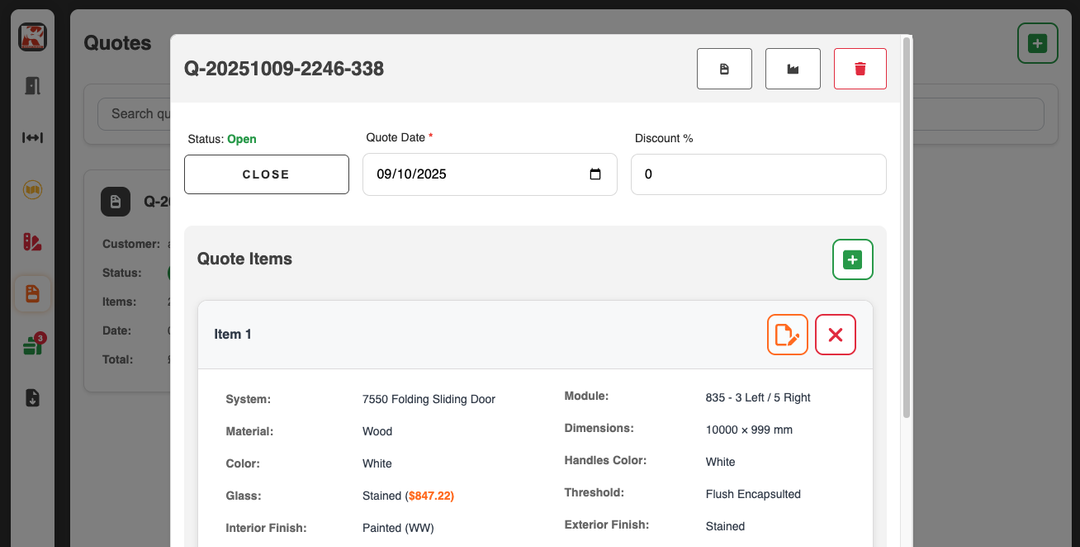This screenshot has width=1080, height=547.
Task: Open the file download icon in sidebar
Action: 32,398
